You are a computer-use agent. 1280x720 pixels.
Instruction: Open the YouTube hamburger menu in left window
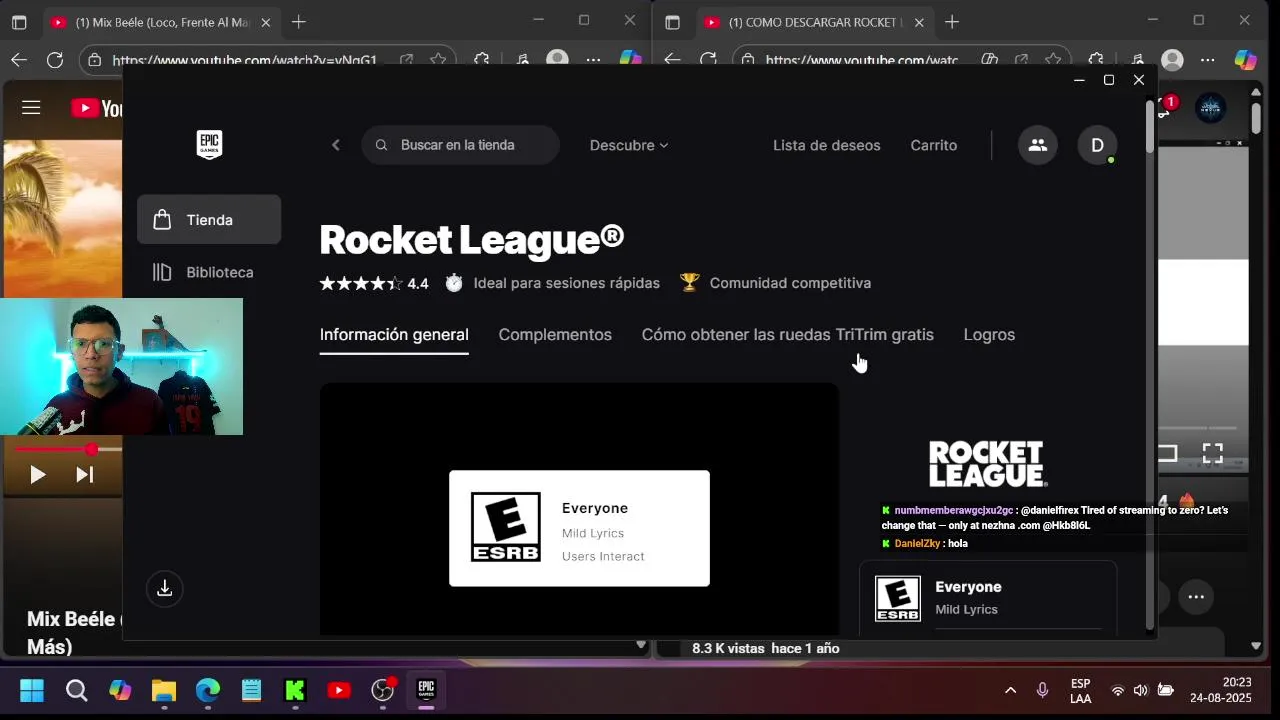pos(31,108)
